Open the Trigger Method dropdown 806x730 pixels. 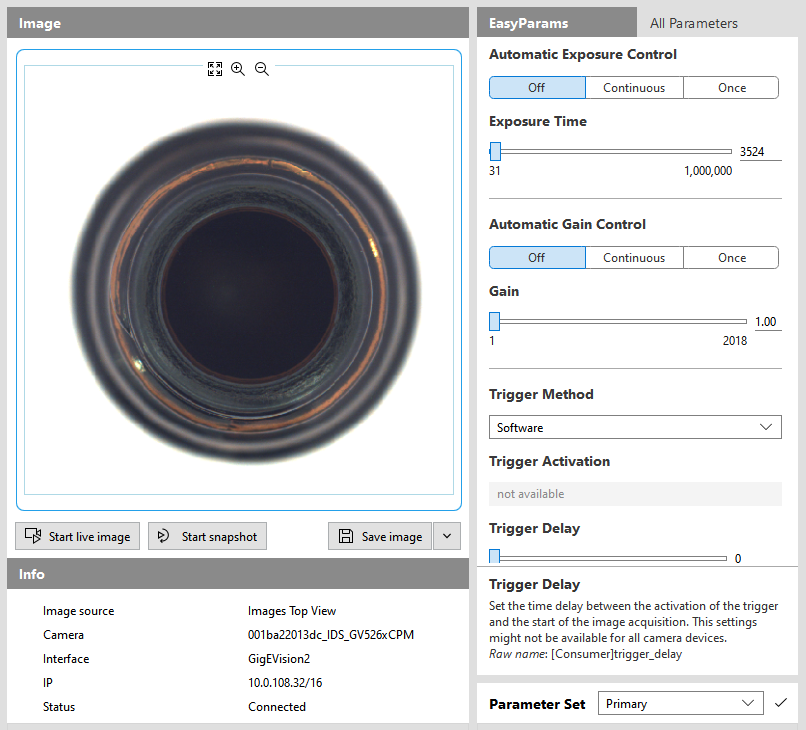(x=635, y=427)
